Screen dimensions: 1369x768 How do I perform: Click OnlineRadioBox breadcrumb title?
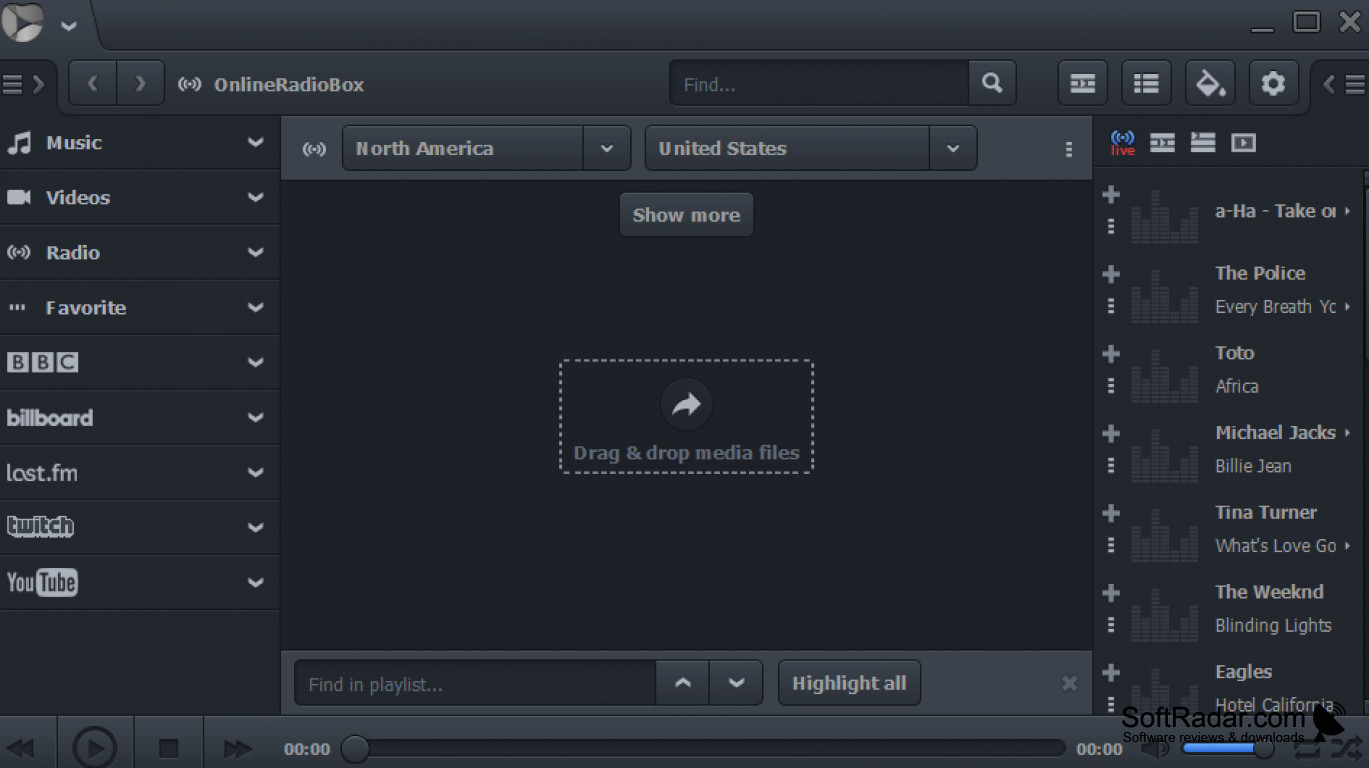(288, 85)
